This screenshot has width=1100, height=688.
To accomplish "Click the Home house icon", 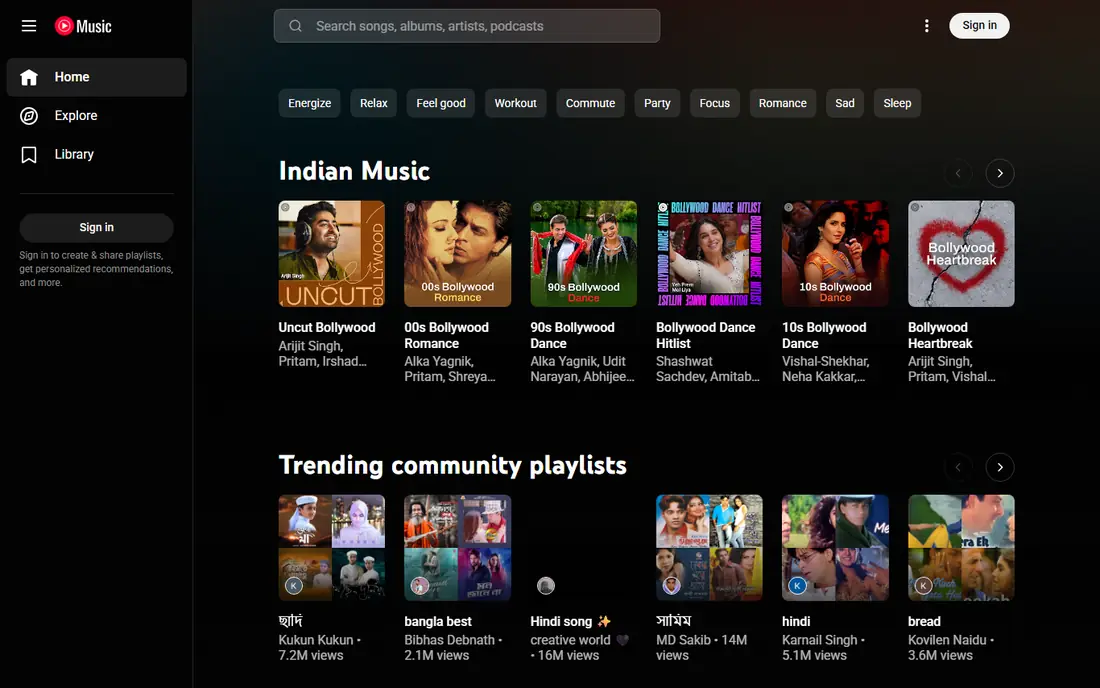I will (29, 77).
